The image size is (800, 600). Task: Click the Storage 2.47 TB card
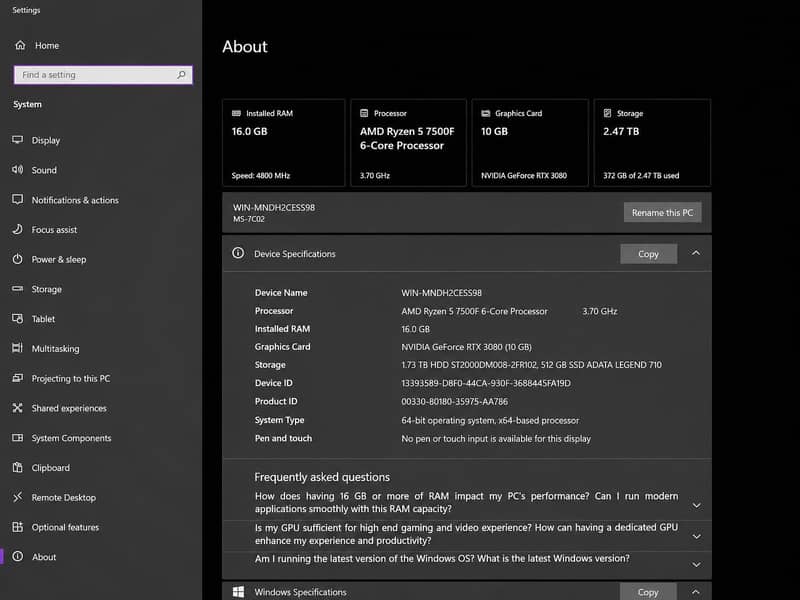[653, 143]
